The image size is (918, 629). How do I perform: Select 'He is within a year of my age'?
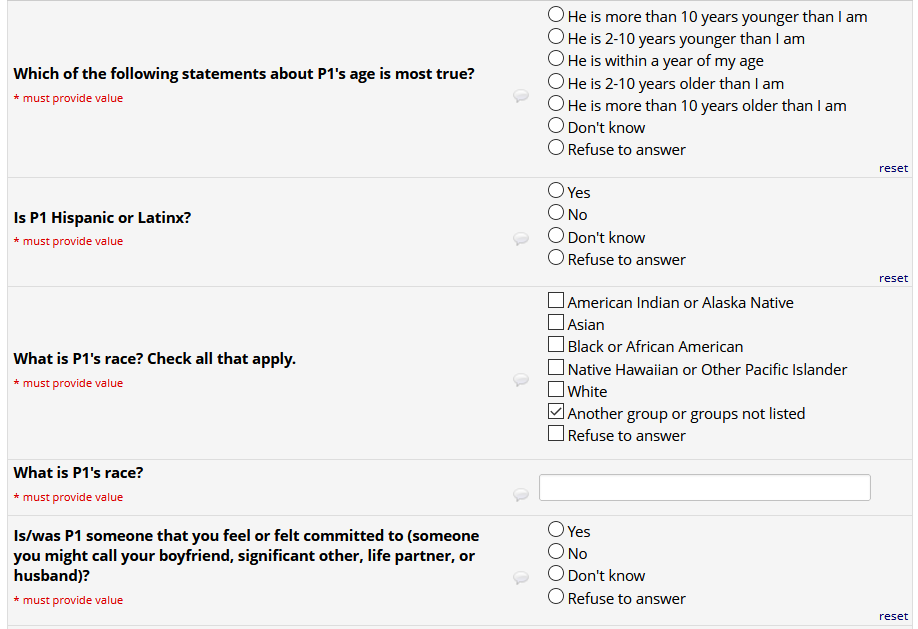[x=556, y=60]
